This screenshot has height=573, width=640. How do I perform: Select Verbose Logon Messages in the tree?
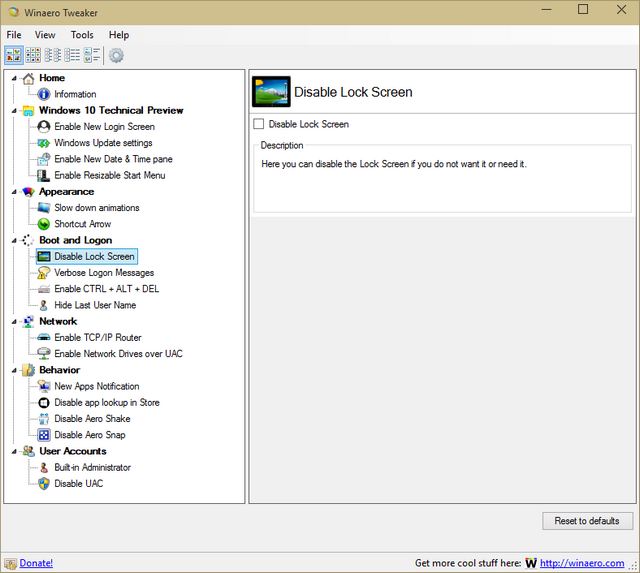pyautogui.click(x=104, y=273)
